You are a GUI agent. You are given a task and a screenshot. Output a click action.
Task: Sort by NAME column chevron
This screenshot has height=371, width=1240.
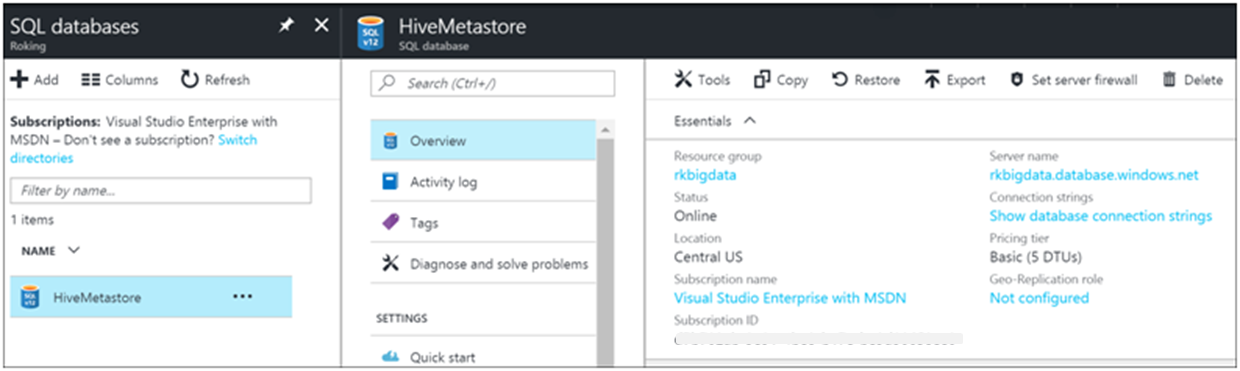pyautogui.click(x=73, y=250)
